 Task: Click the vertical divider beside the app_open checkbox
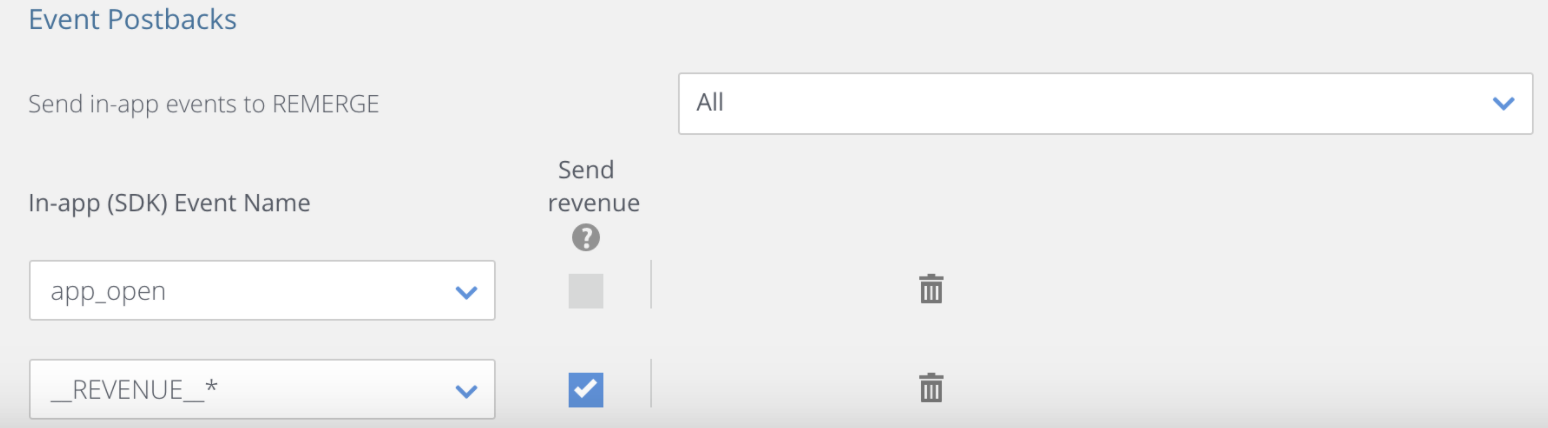(x=651, y=285)
